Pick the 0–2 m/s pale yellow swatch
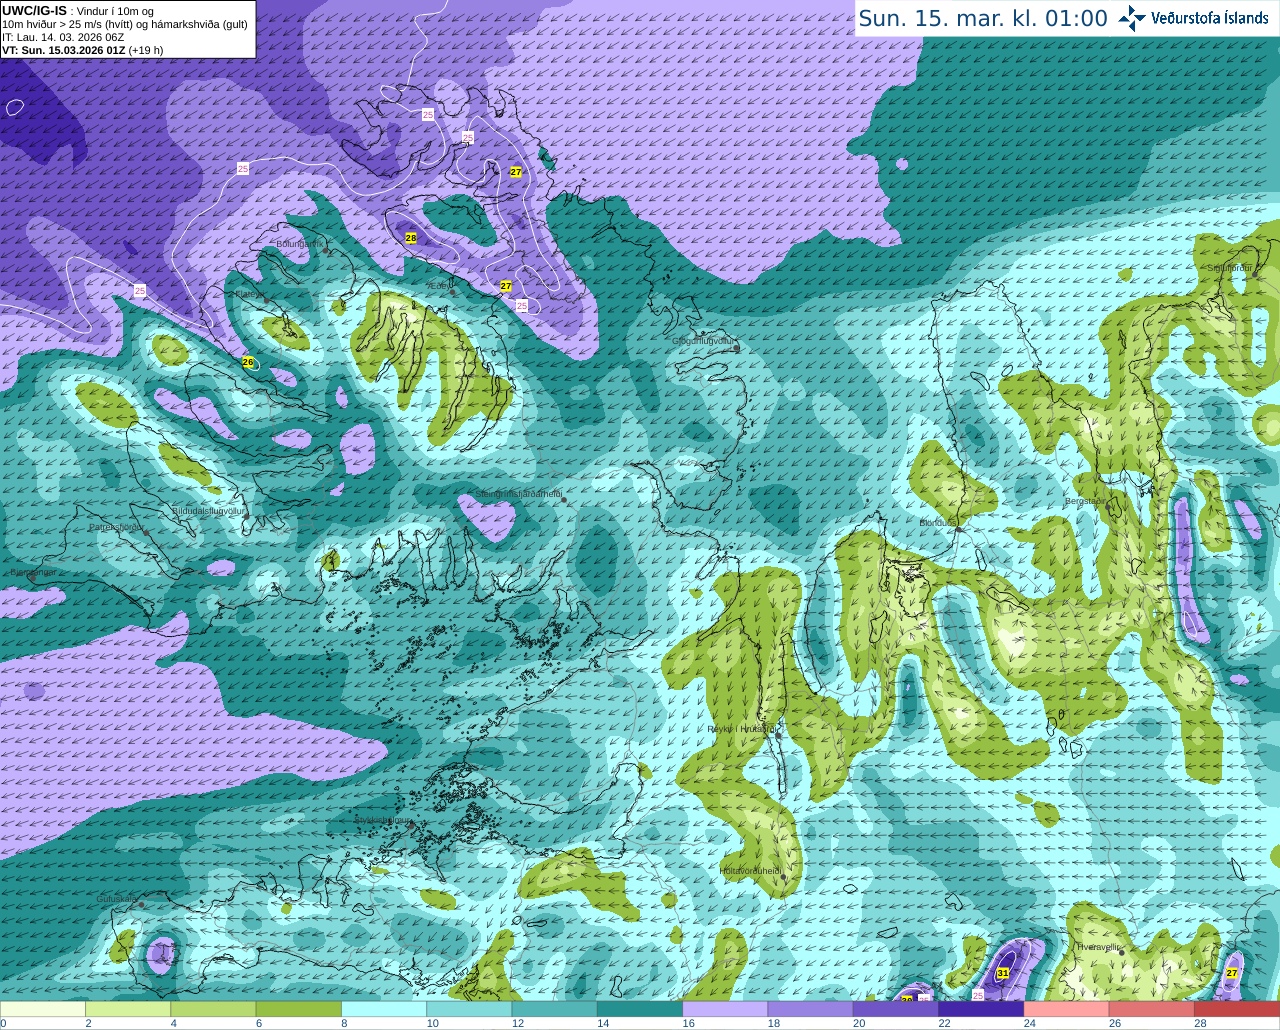Viewport: 1280px width, 1030px height. point(43,1009)
